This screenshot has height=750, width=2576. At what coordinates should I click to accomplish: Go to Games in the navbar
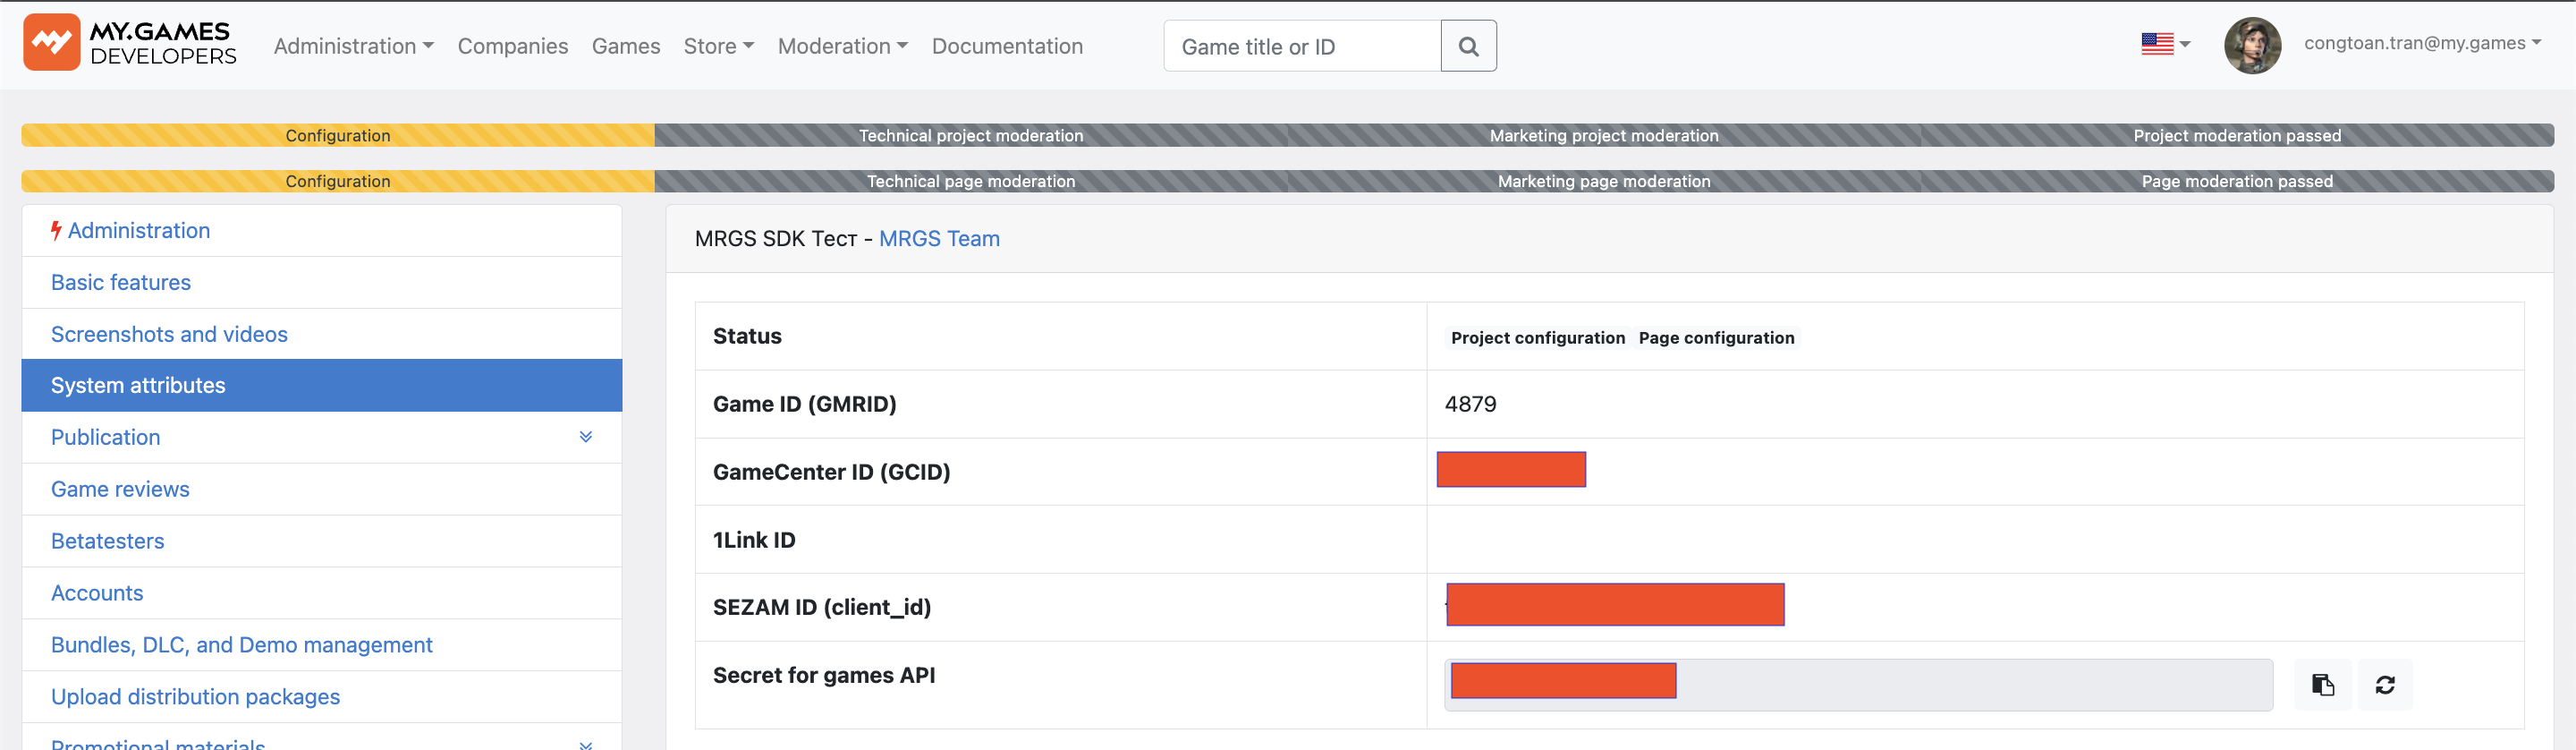point(626,46)
